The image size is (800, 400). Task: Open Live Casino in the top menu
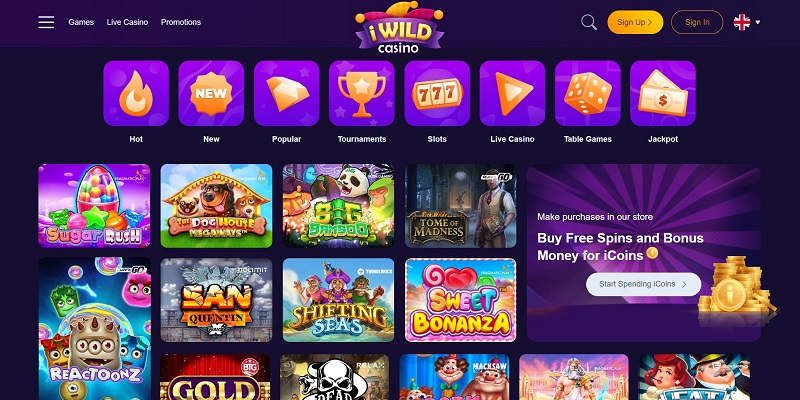[128, 22]
